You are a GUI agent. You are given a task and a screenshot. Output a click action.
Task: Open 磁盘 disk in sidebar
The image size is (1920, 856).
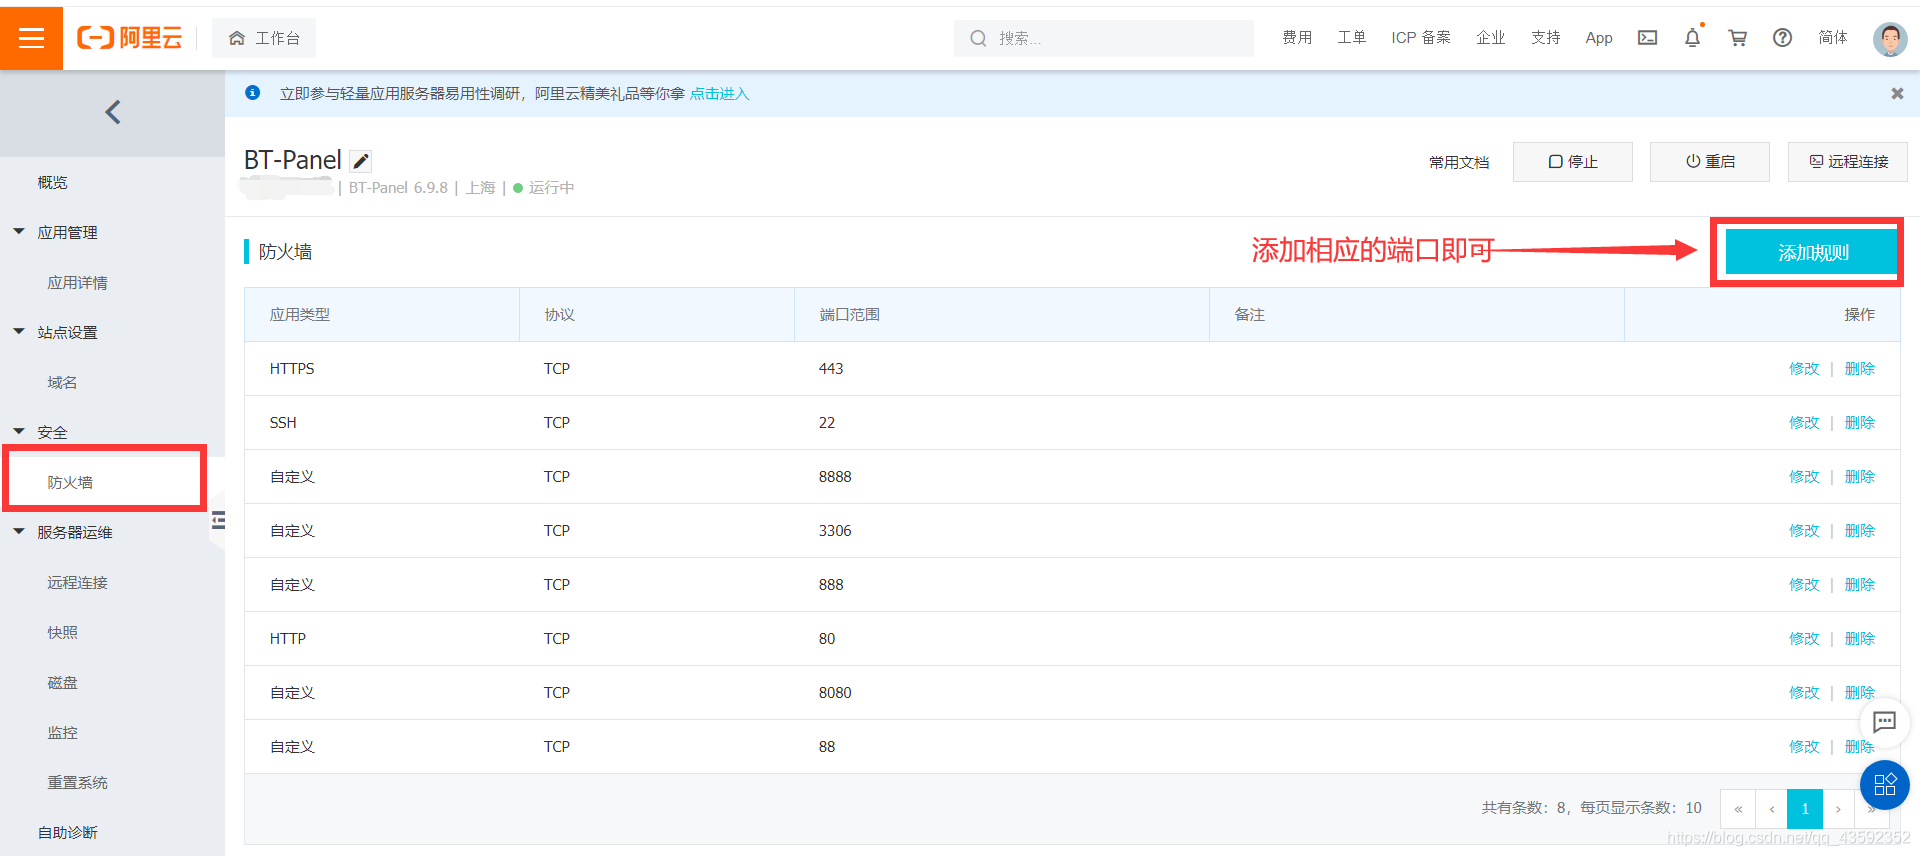coord(62,683)
